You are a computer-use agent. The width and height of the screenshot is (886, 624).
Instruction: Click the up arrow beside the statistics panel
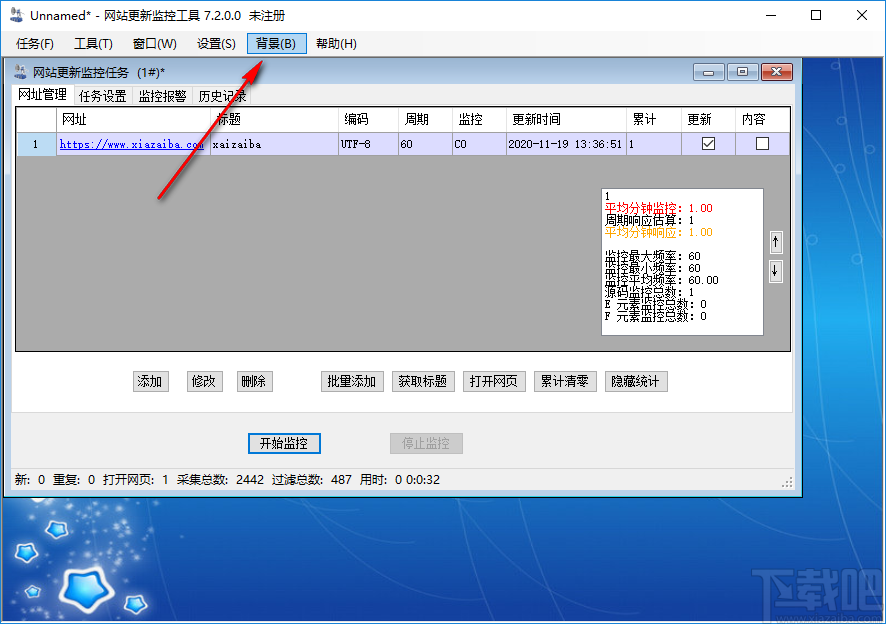pos(775,241)
